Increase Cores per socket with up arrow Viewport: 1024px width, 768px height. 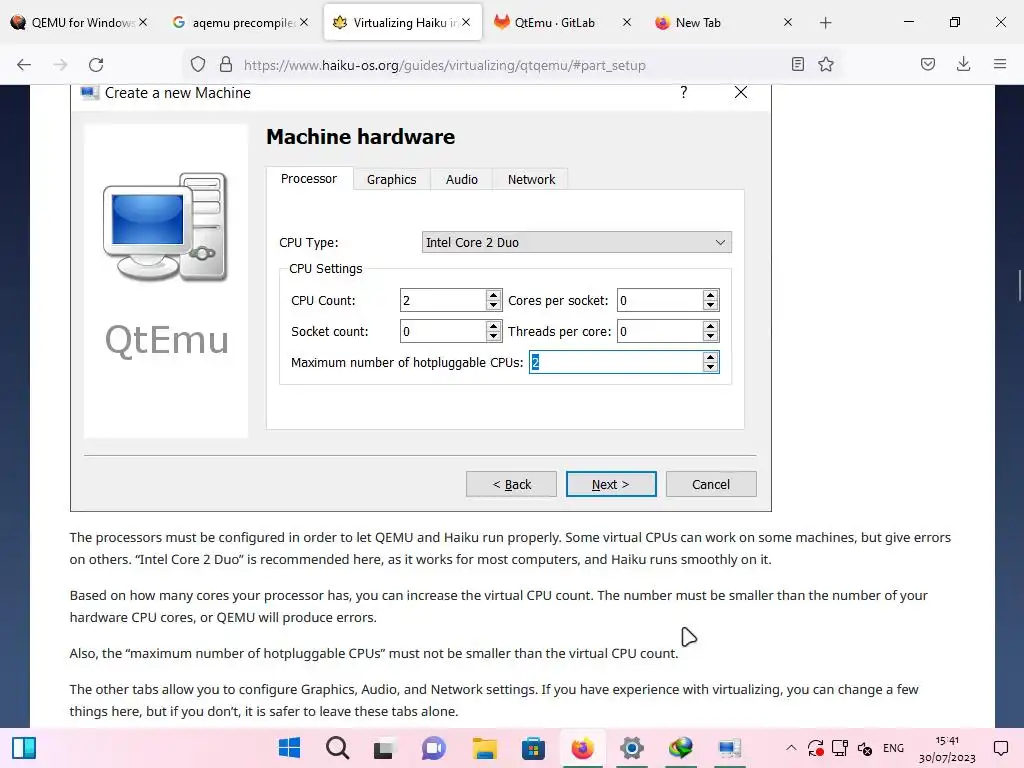(x=711, y=295)
